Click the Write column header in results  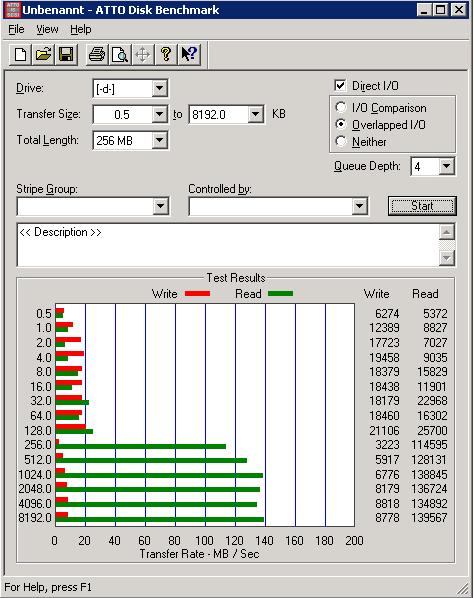(x=377, y=294)
